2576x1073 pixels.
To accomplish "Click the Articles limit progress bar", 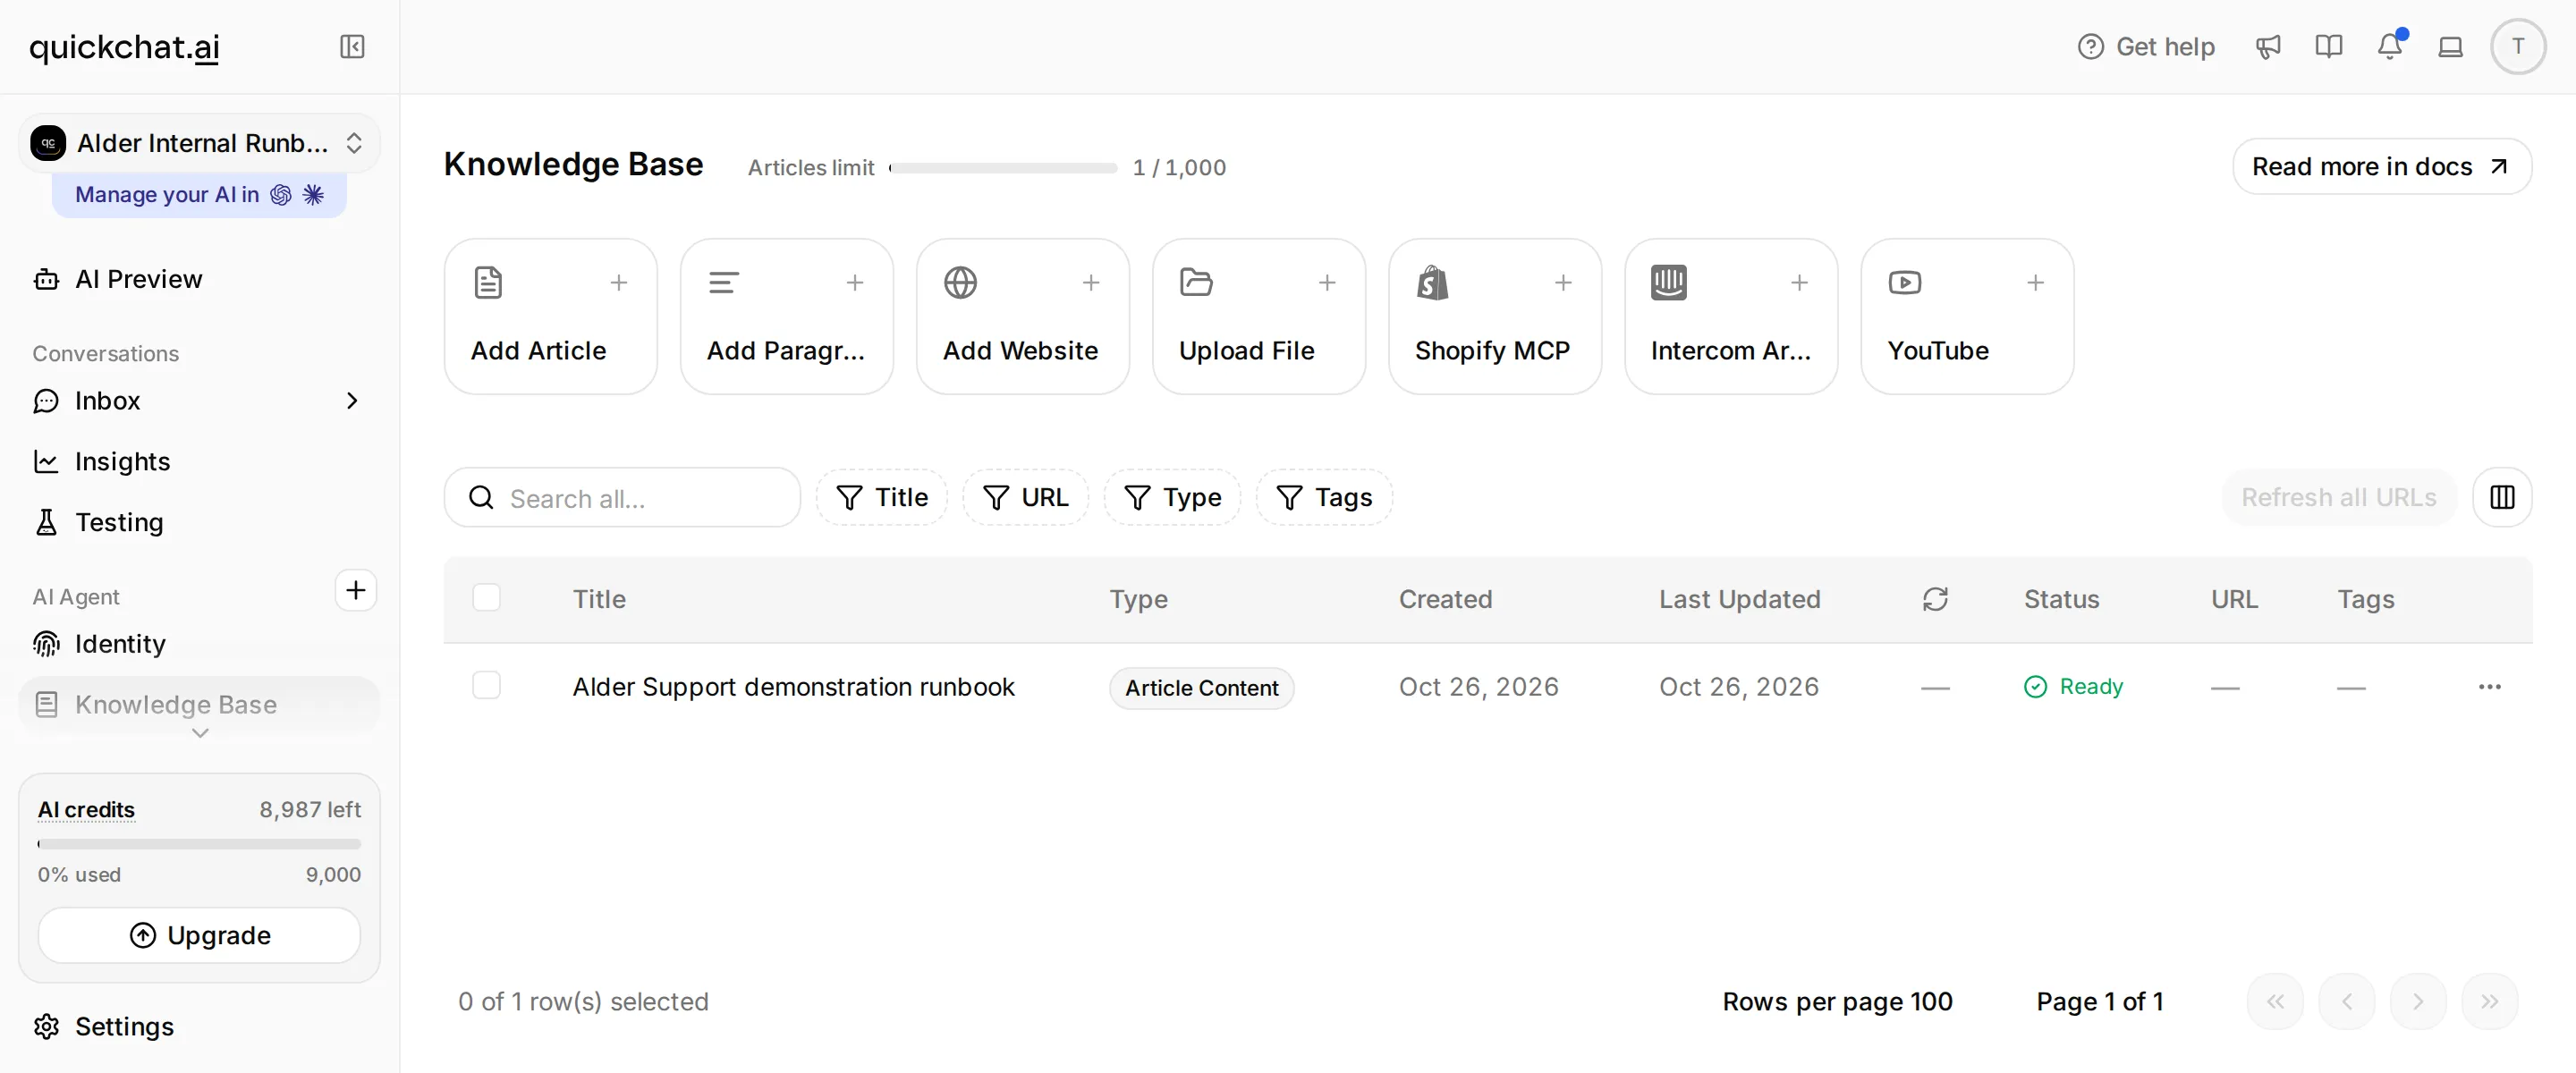I will pyautogui.click(x=1002, y=168).
